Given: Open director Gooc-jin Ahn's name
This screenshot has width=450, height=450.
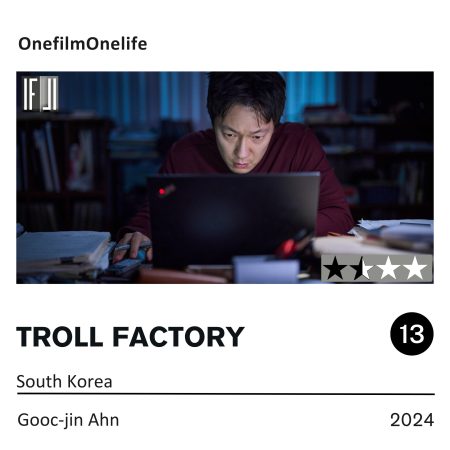Looking at the screenshot, I should pos(68,420).
